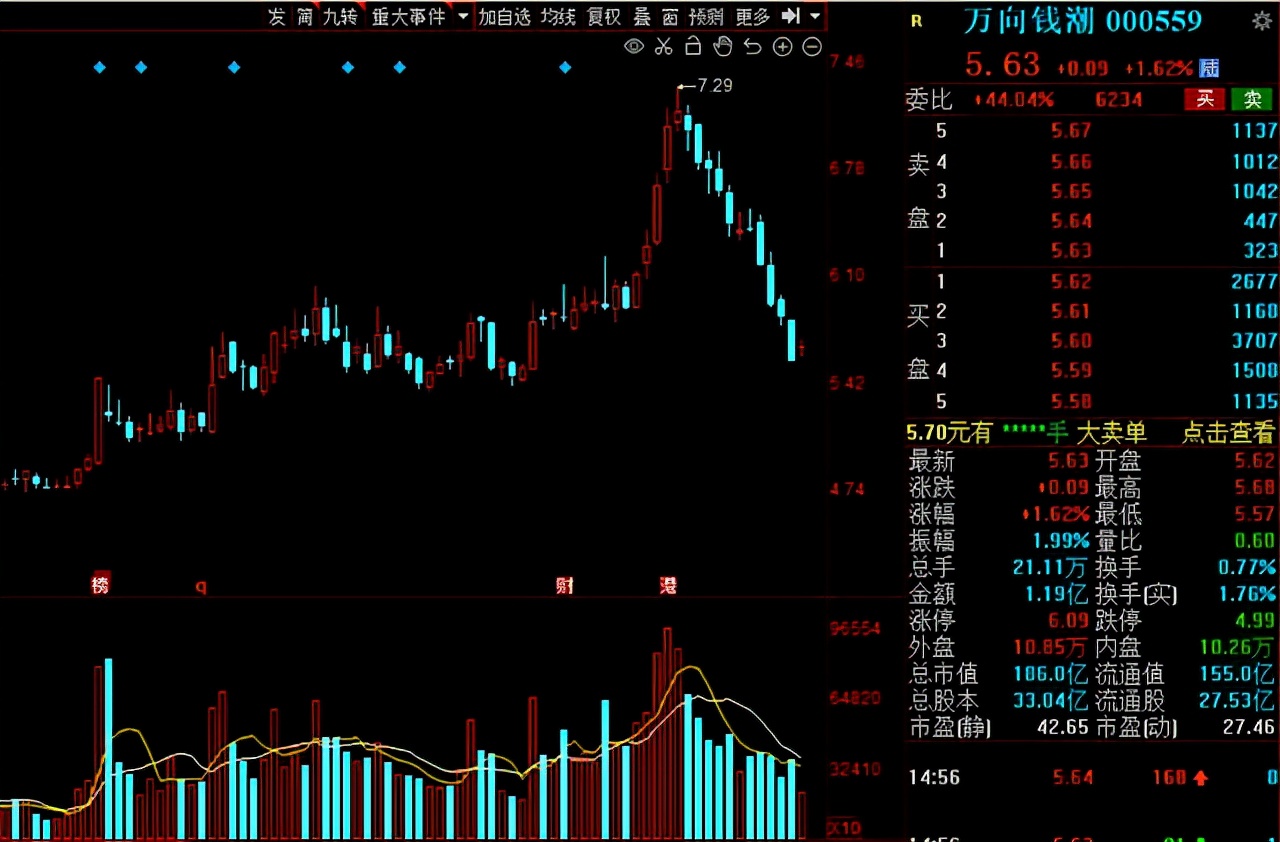Screen dimensions: 1280x842
Task: Toggle 均线 moving average lines
Action: pos(559,16)
